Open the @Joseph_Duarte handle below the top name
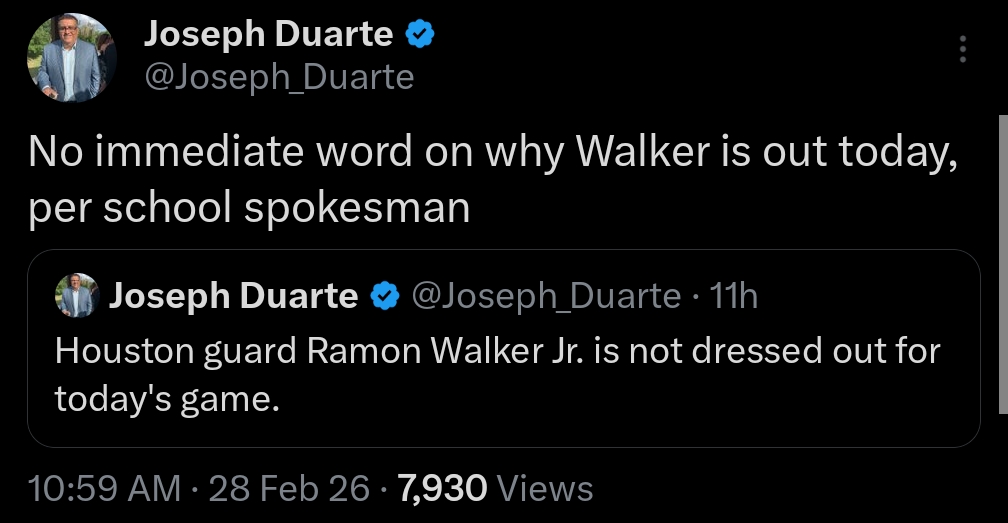Viewport: 1008px width, 523px height. pos(279,77)
